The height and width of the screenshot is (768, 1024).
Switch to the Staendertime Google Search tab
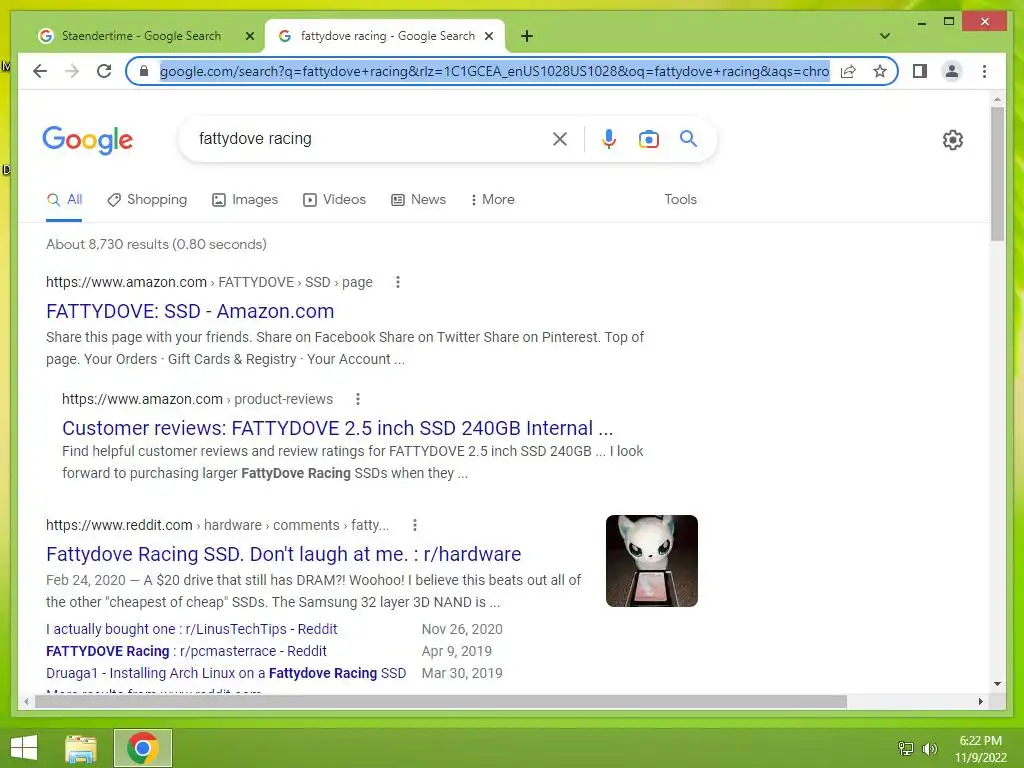pos(140,36)
